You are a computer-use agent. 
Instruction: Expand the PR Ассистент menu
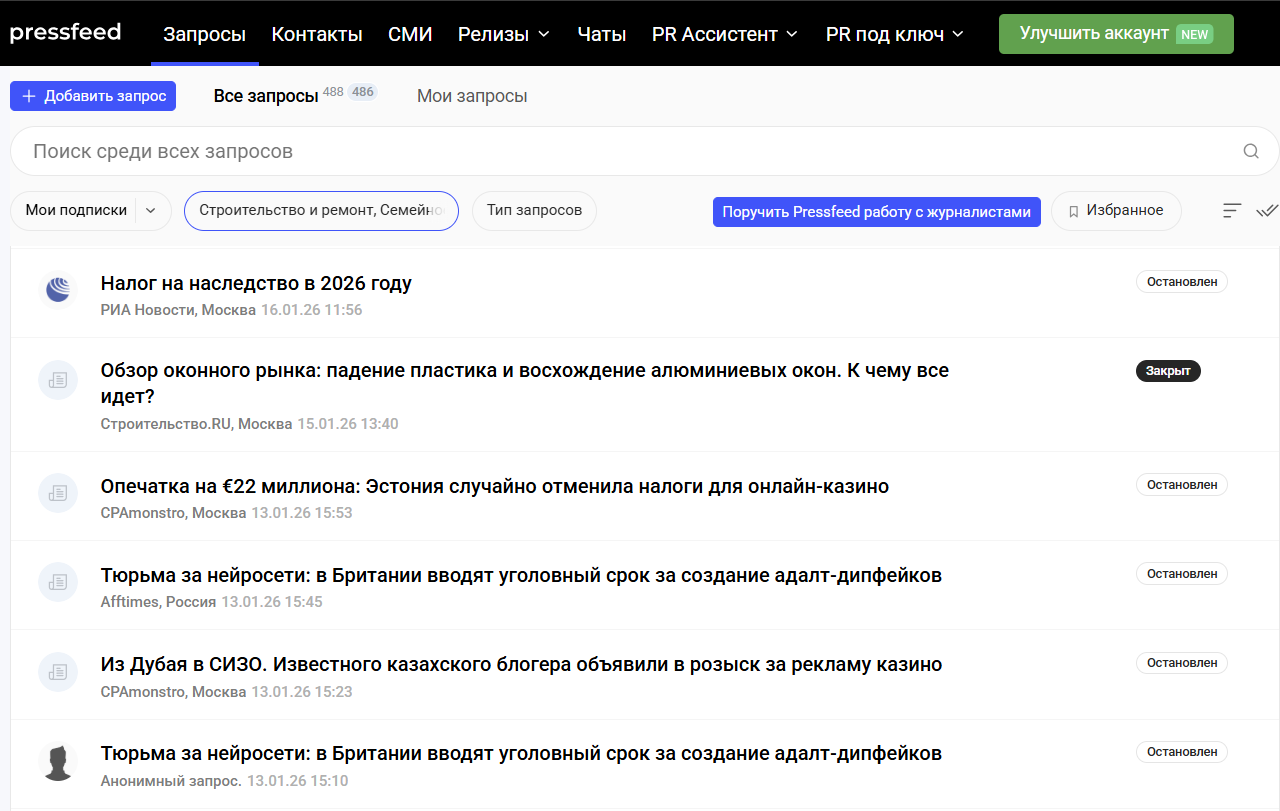[724, 34]
